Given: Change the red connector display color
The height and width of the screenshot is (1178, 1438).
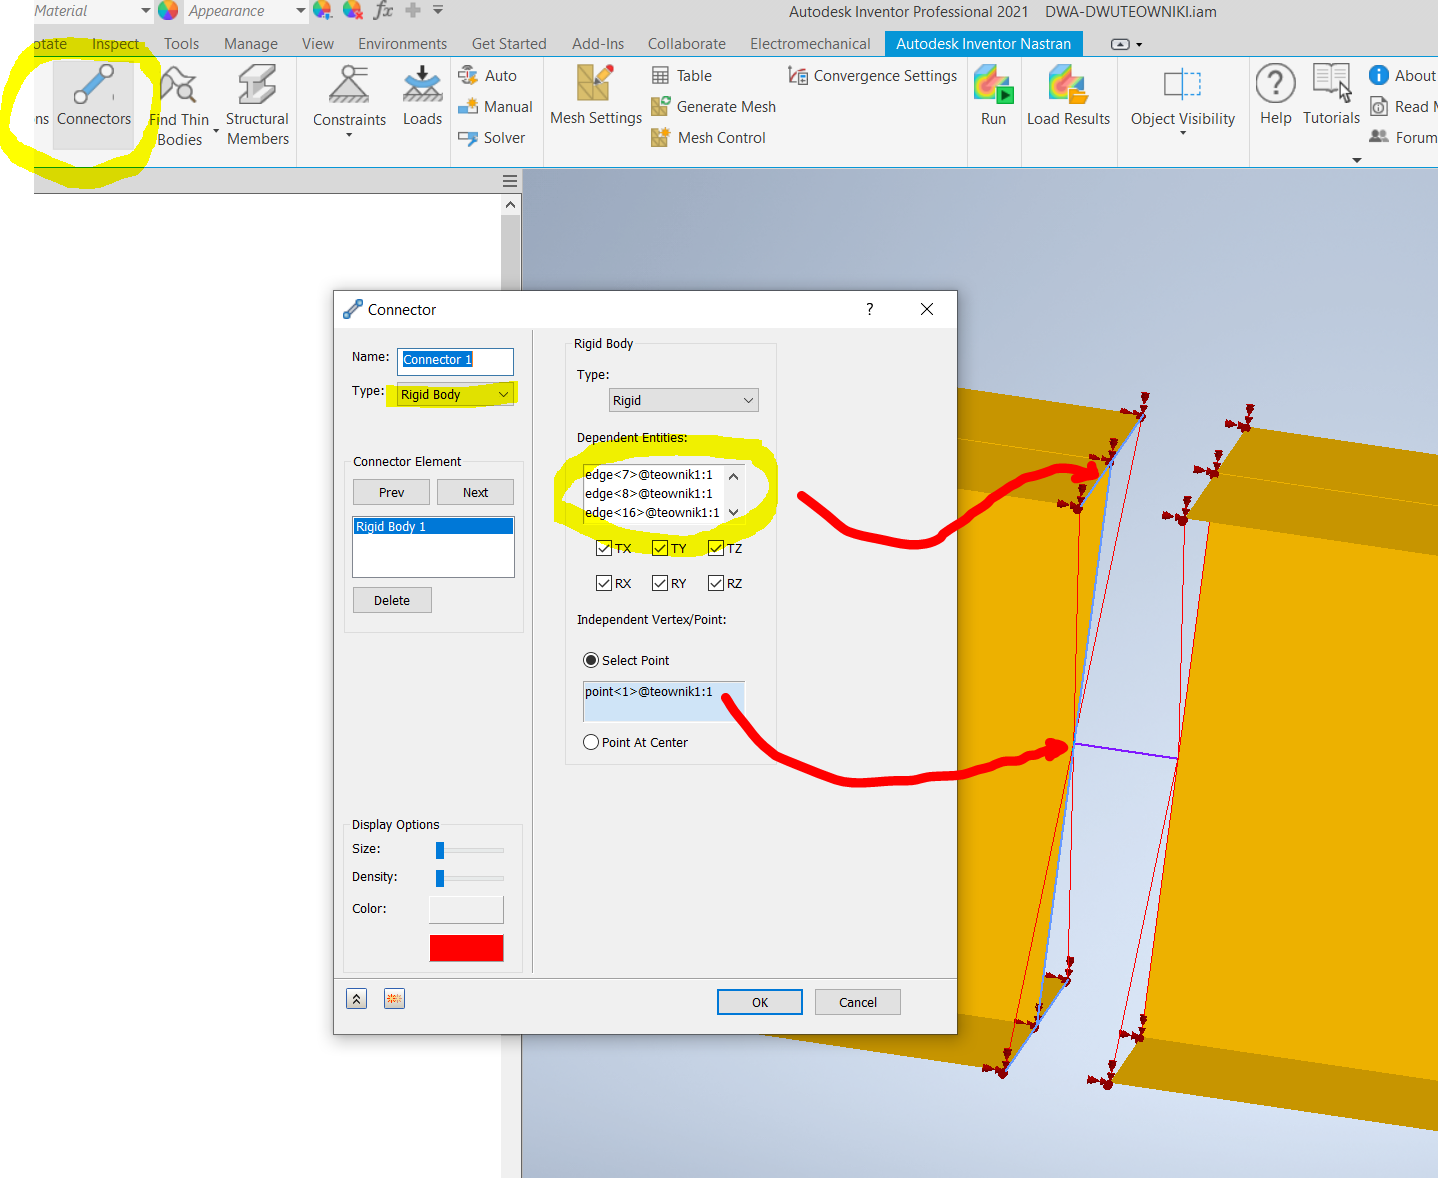Looking at the screenshot, I should [466, 946].
